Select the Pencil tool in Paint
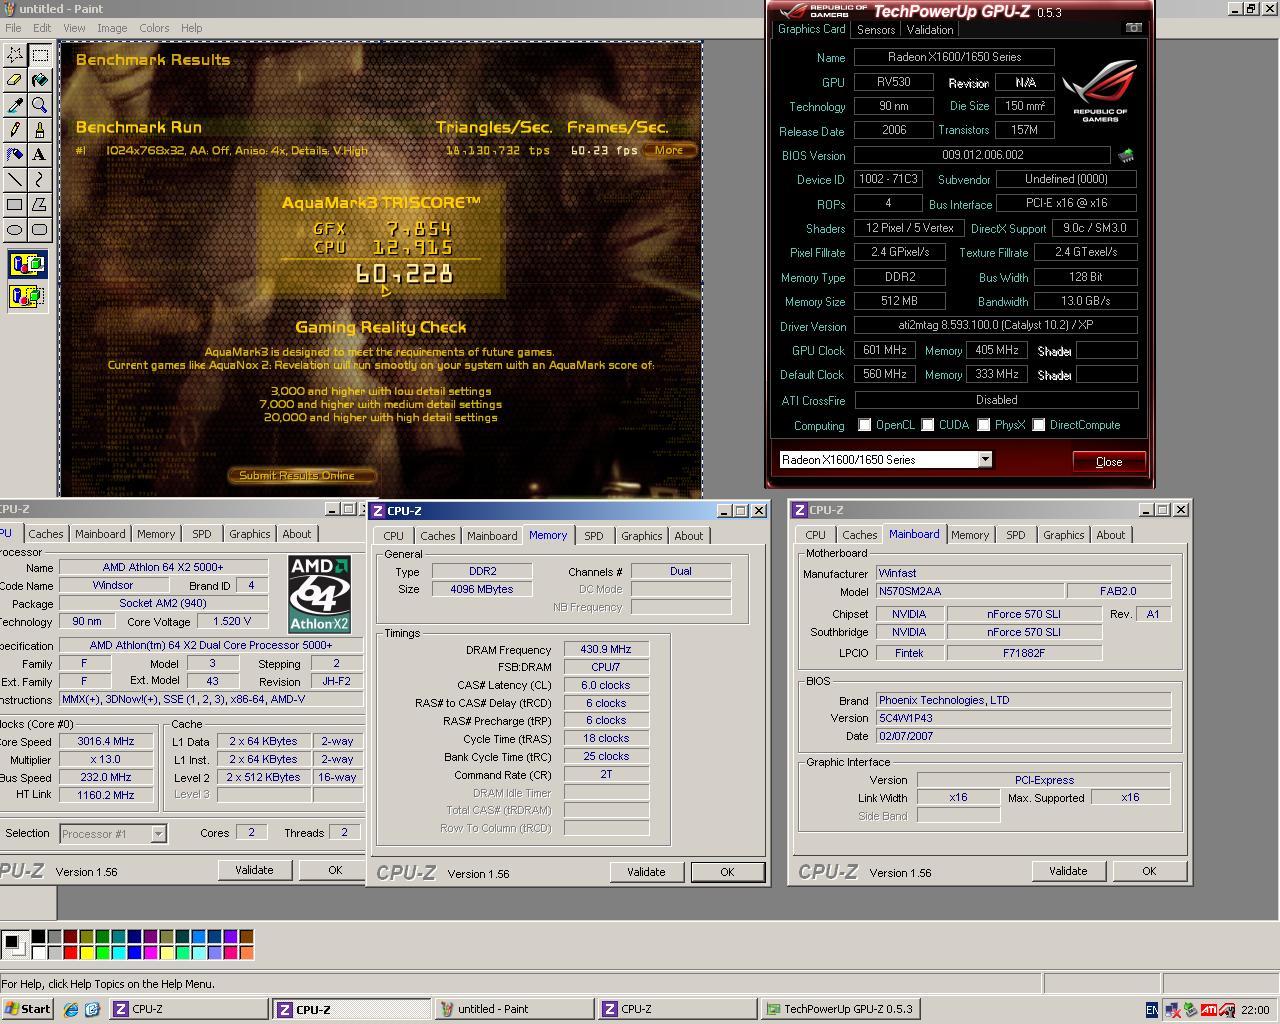This screenshot has width=1280, height=1024. (x=15, y=130)
